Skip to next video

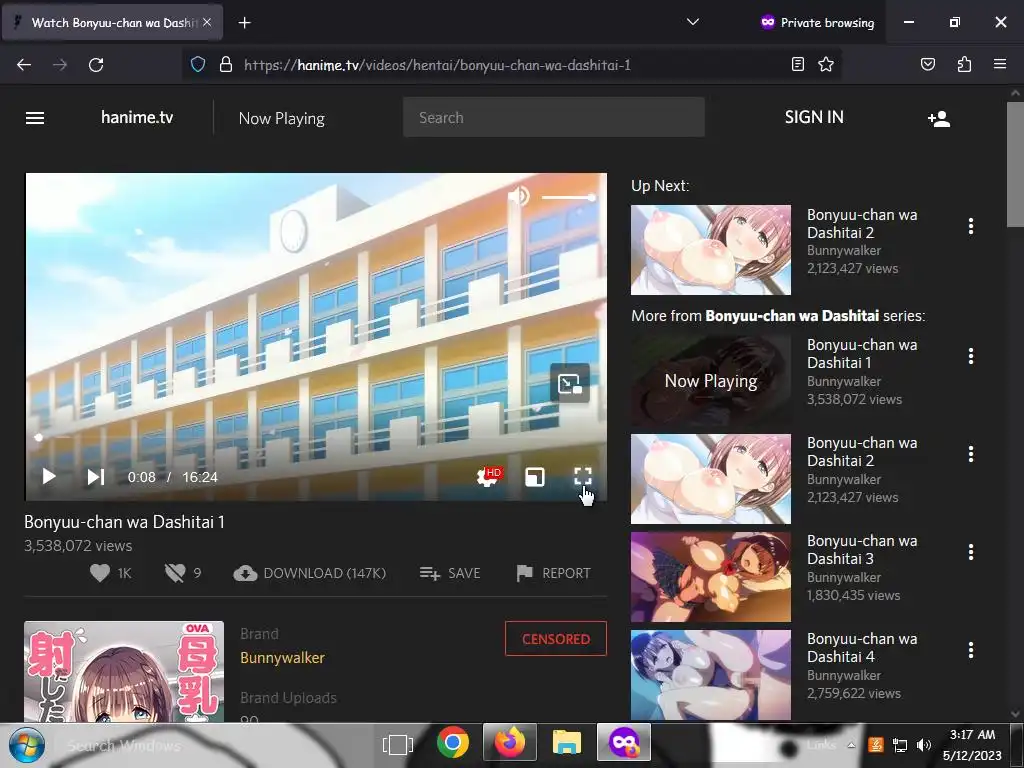(96, 477)
